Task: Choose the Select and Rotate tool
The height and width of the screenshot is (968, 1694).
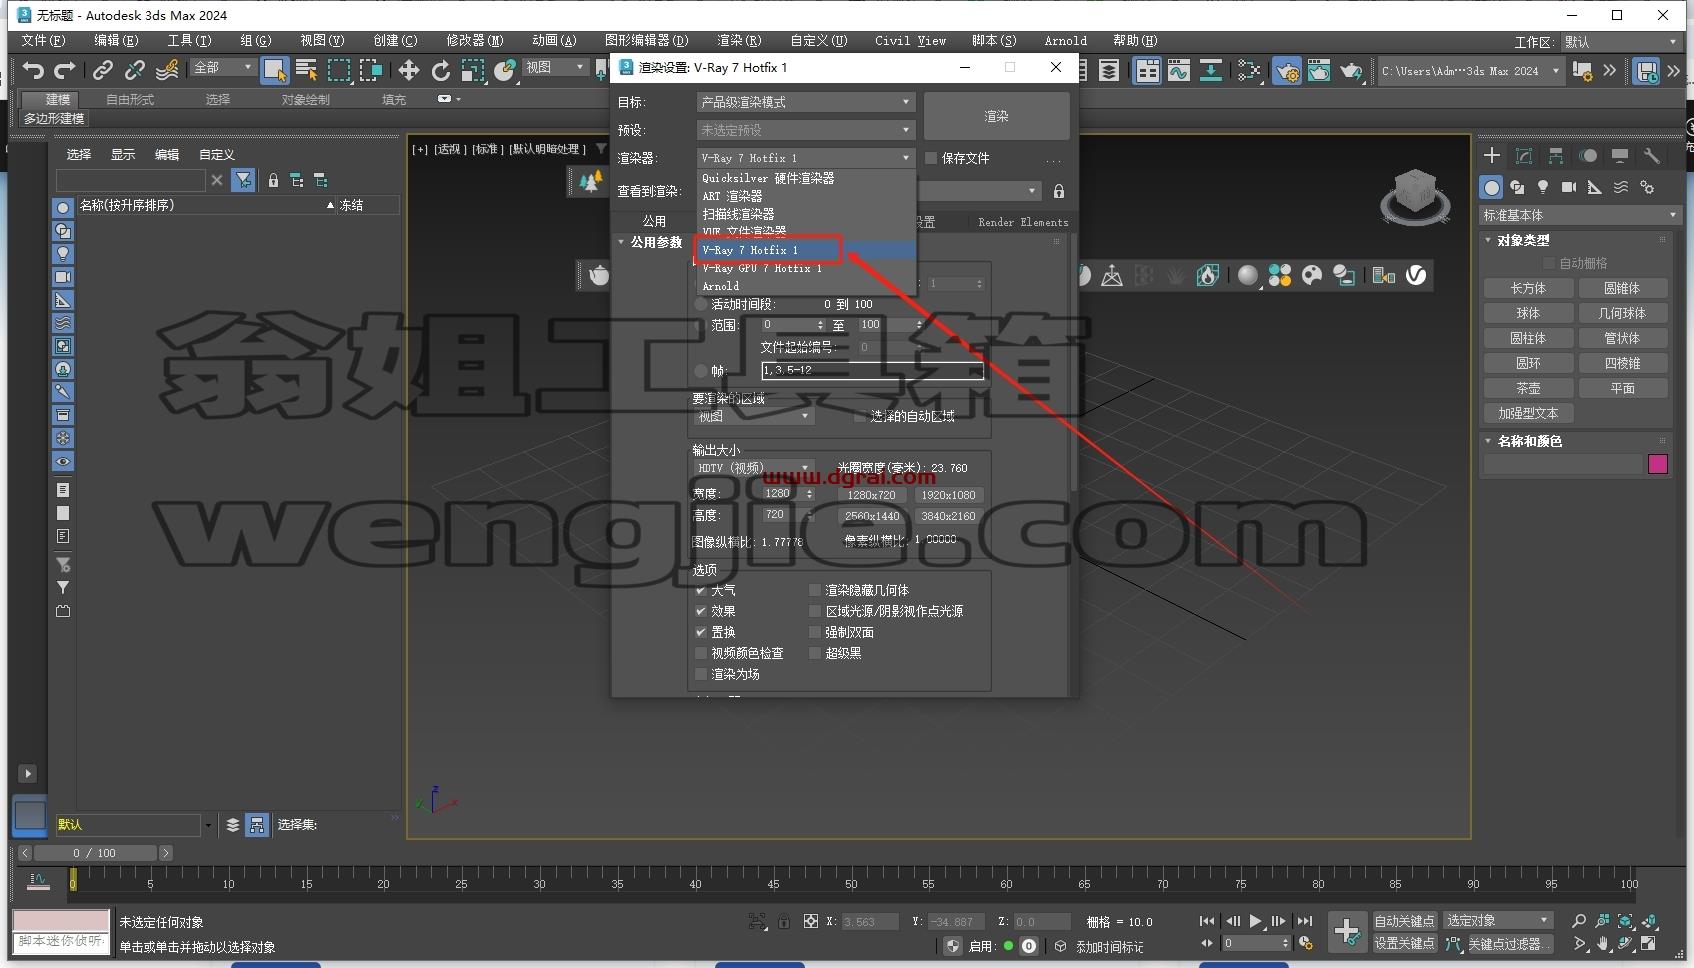Action: 441,70
